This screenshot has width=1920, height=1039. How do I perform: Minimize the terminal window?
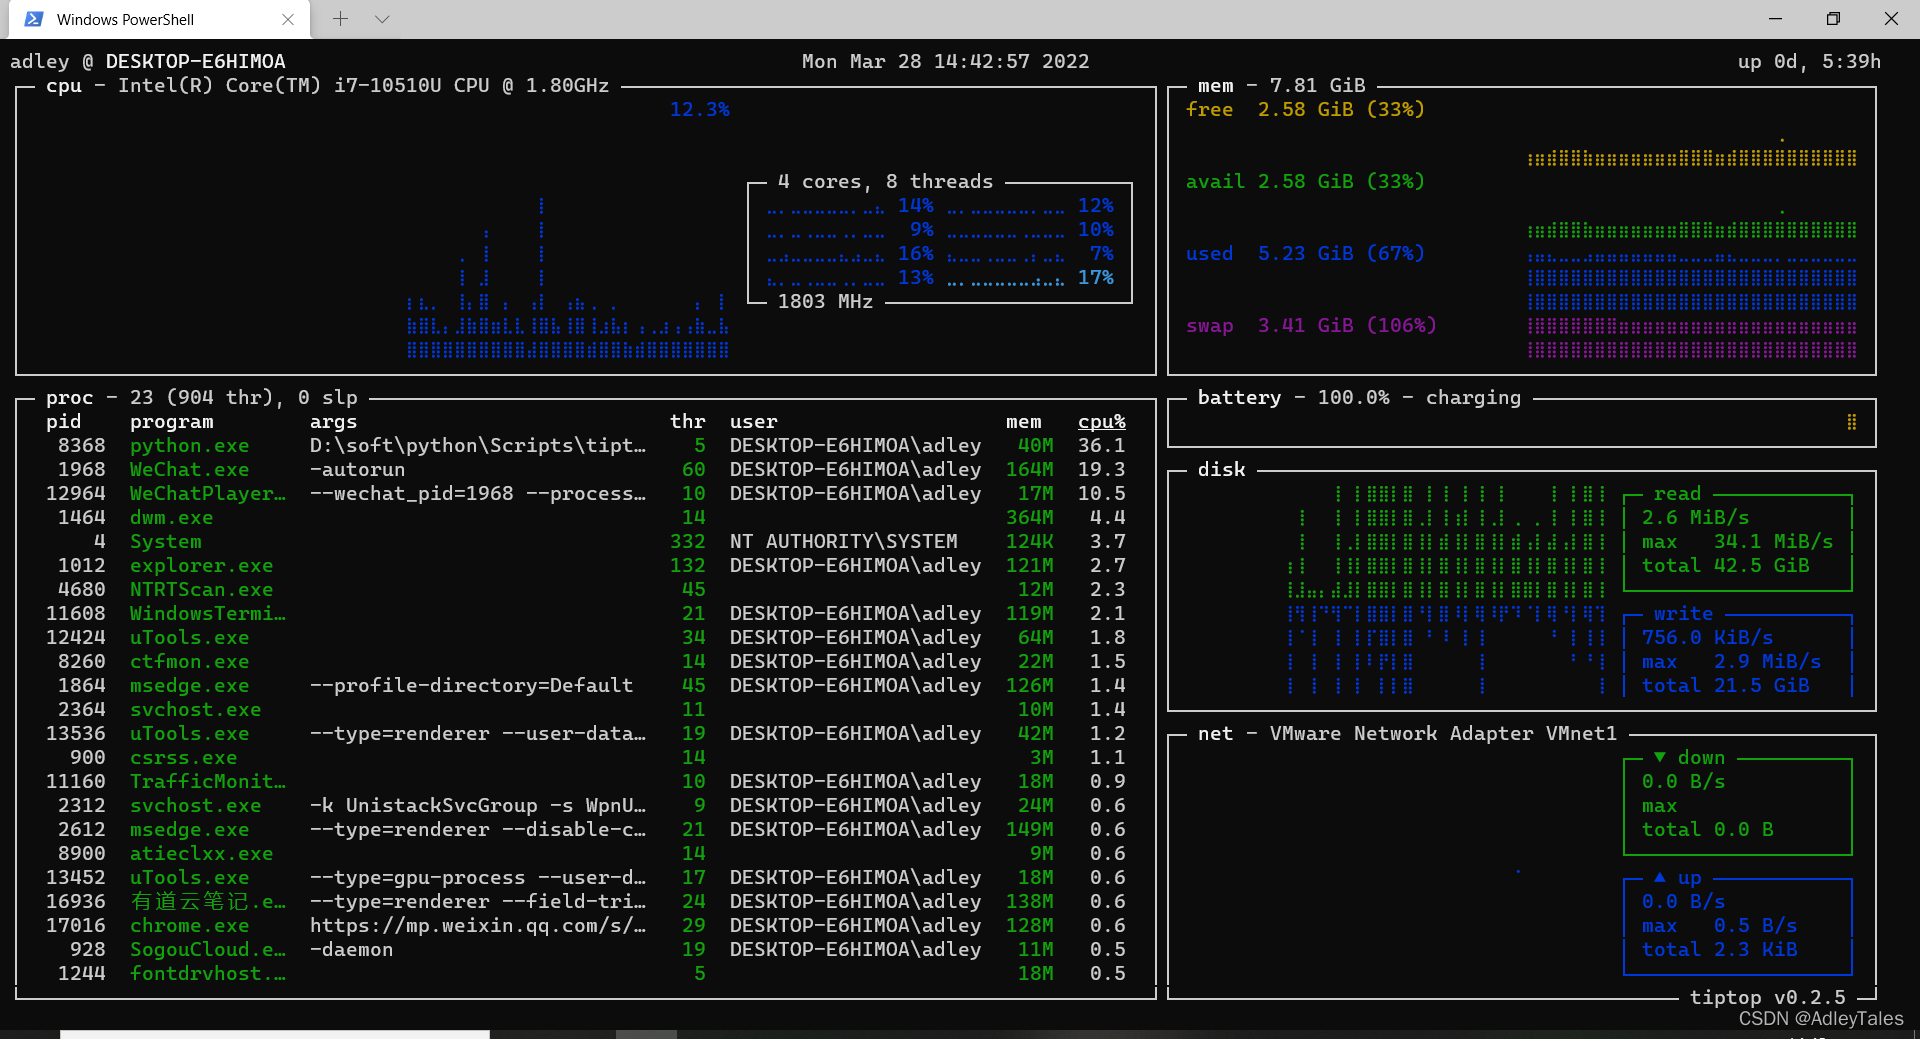tap(1775, 19)
